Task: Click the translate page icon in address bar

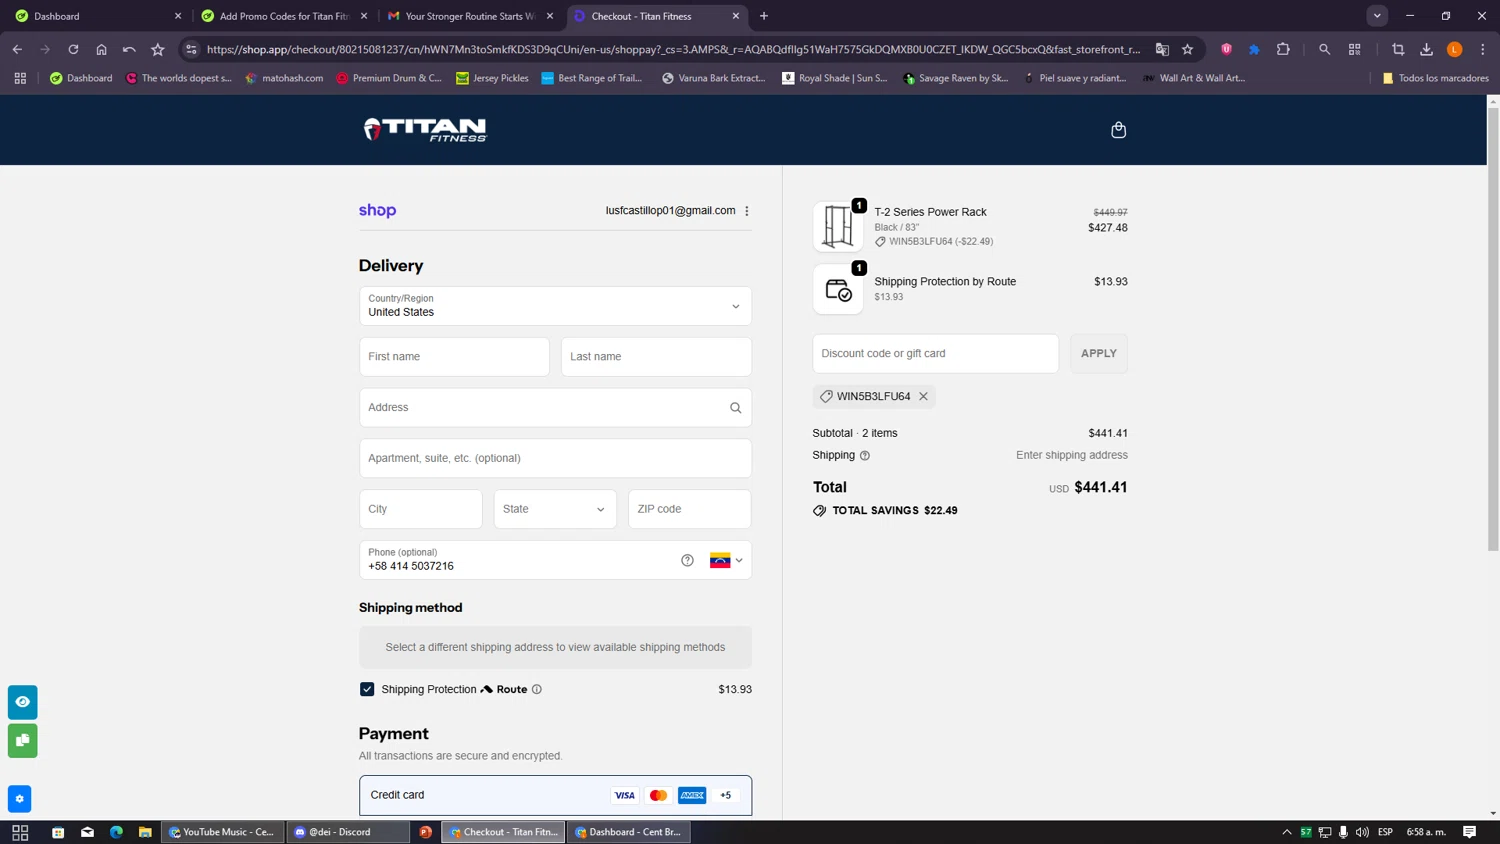Action: [1162, 49]
